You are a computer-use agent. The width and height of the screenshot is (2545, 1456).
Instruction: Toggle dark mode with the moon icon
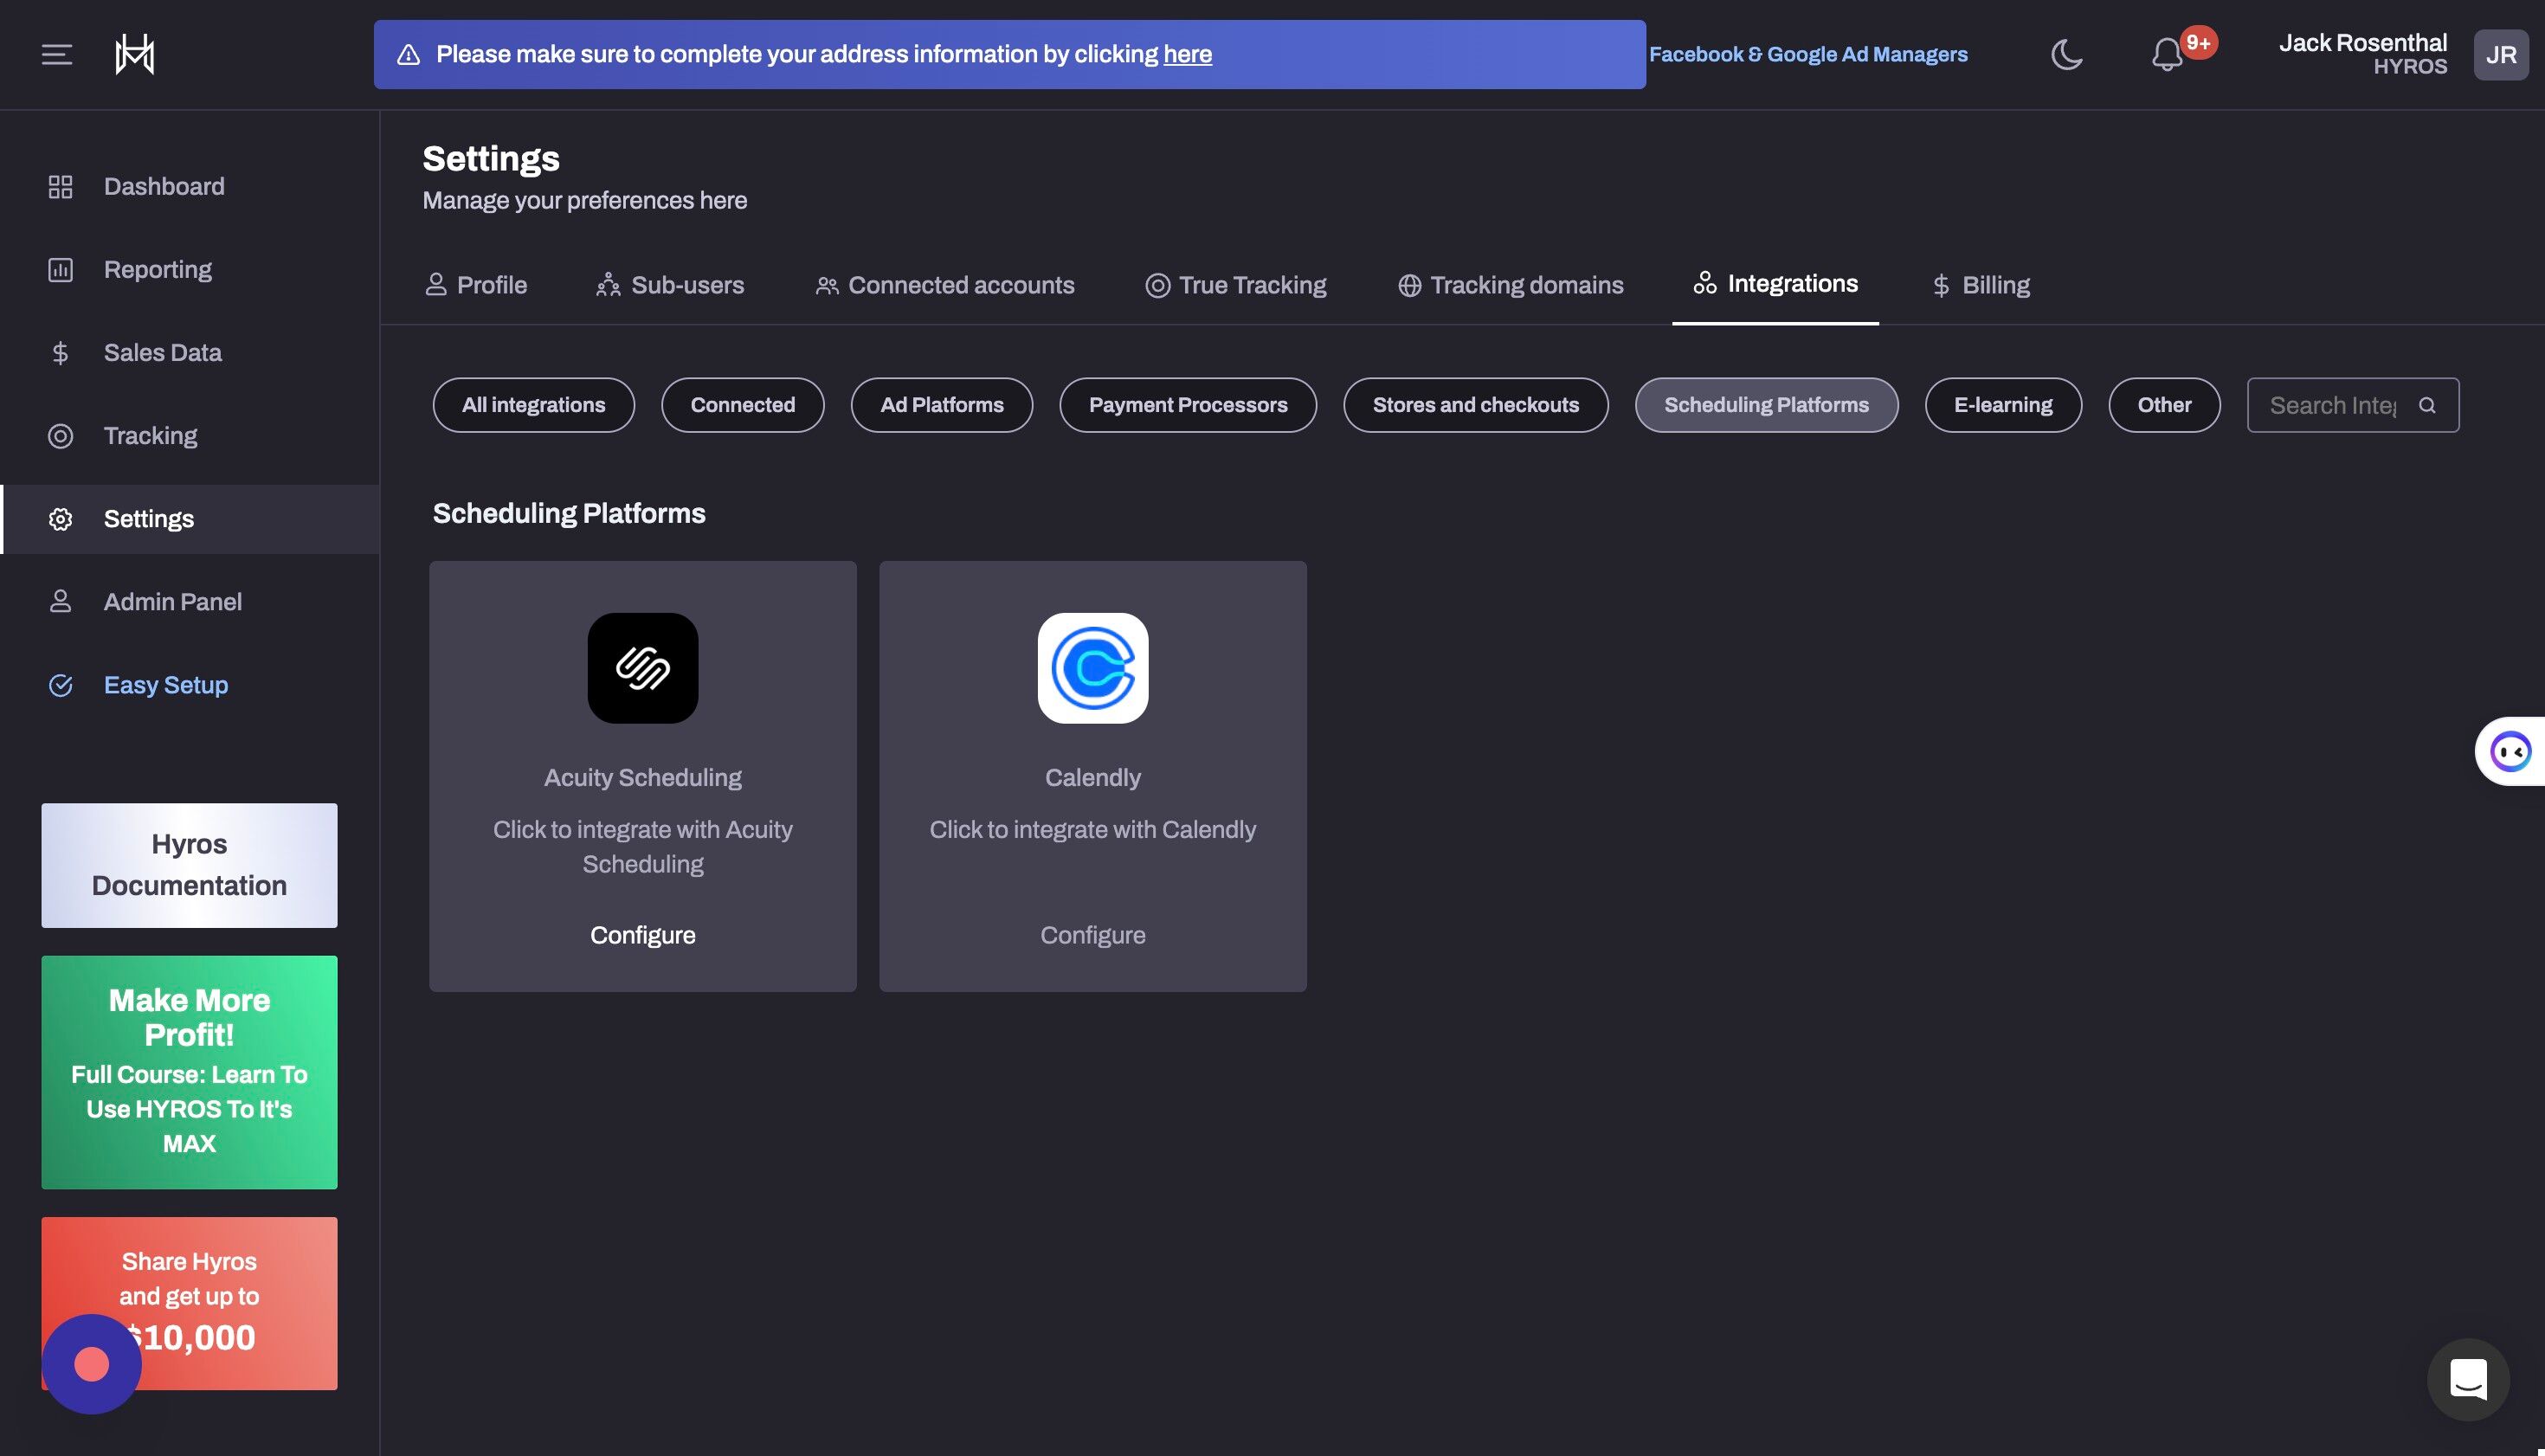coord(2066,55)
